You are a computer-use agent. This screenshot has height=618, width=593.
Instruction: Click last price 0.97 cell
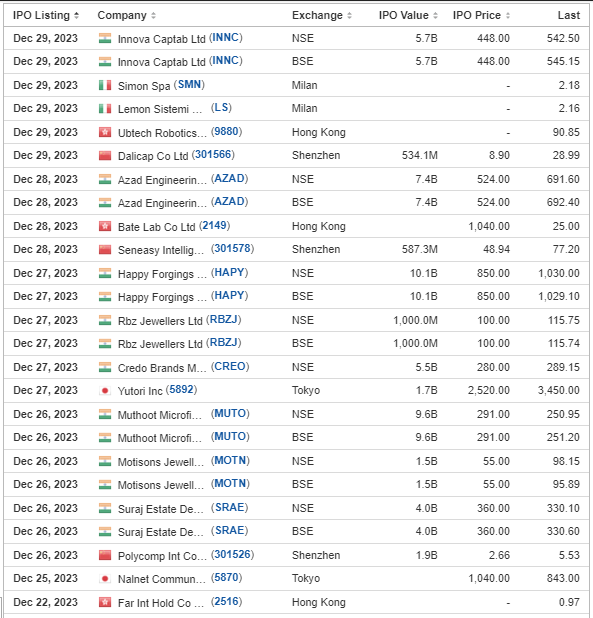tap(569, 602)
